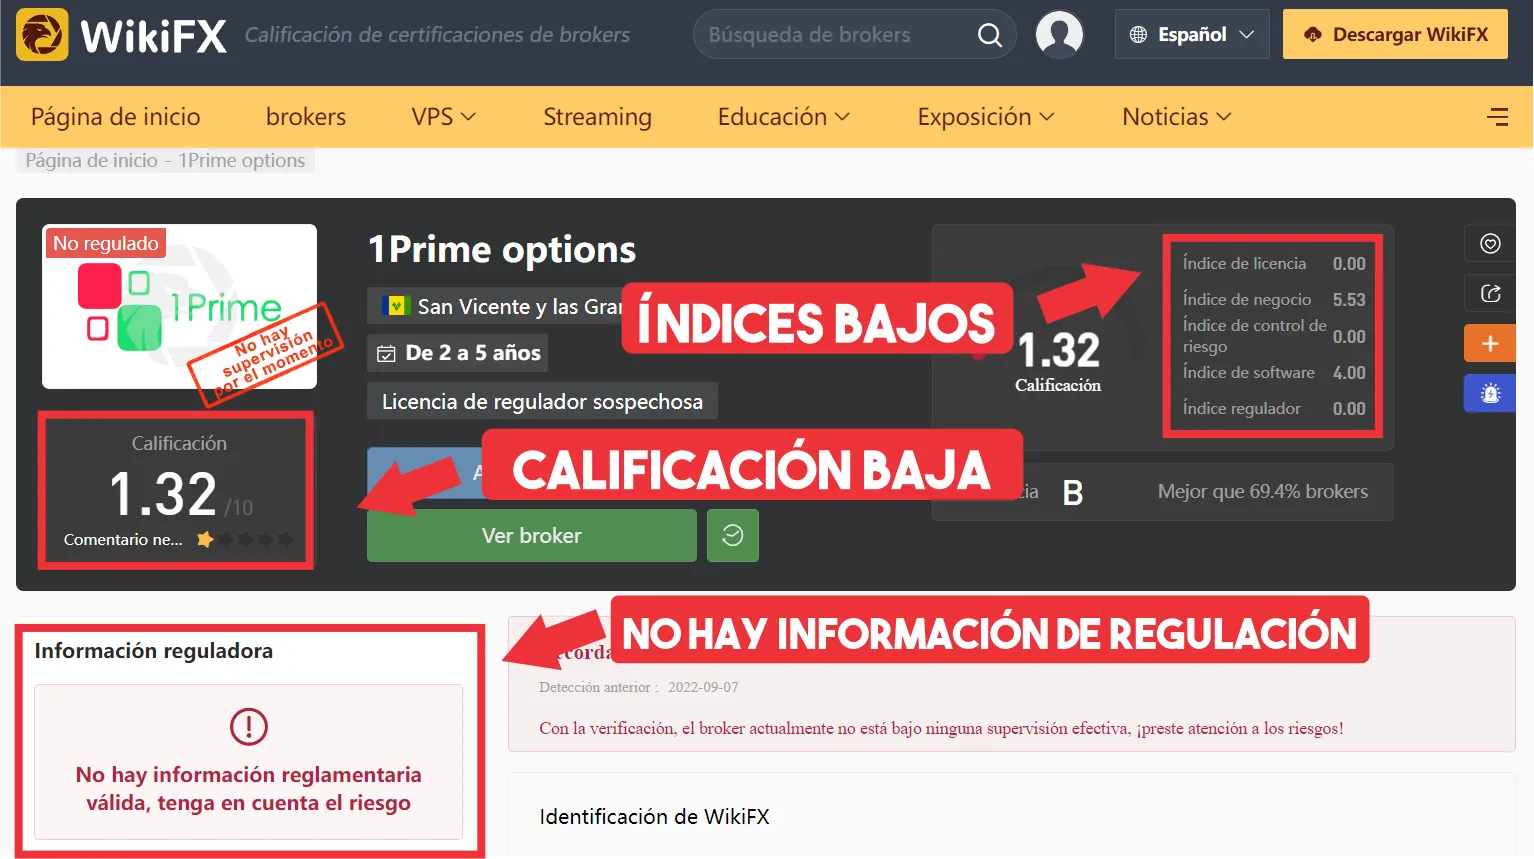This screenshot has width=1534, height=859.
Task: Click the No regulado badge
Action: [105, 243]
